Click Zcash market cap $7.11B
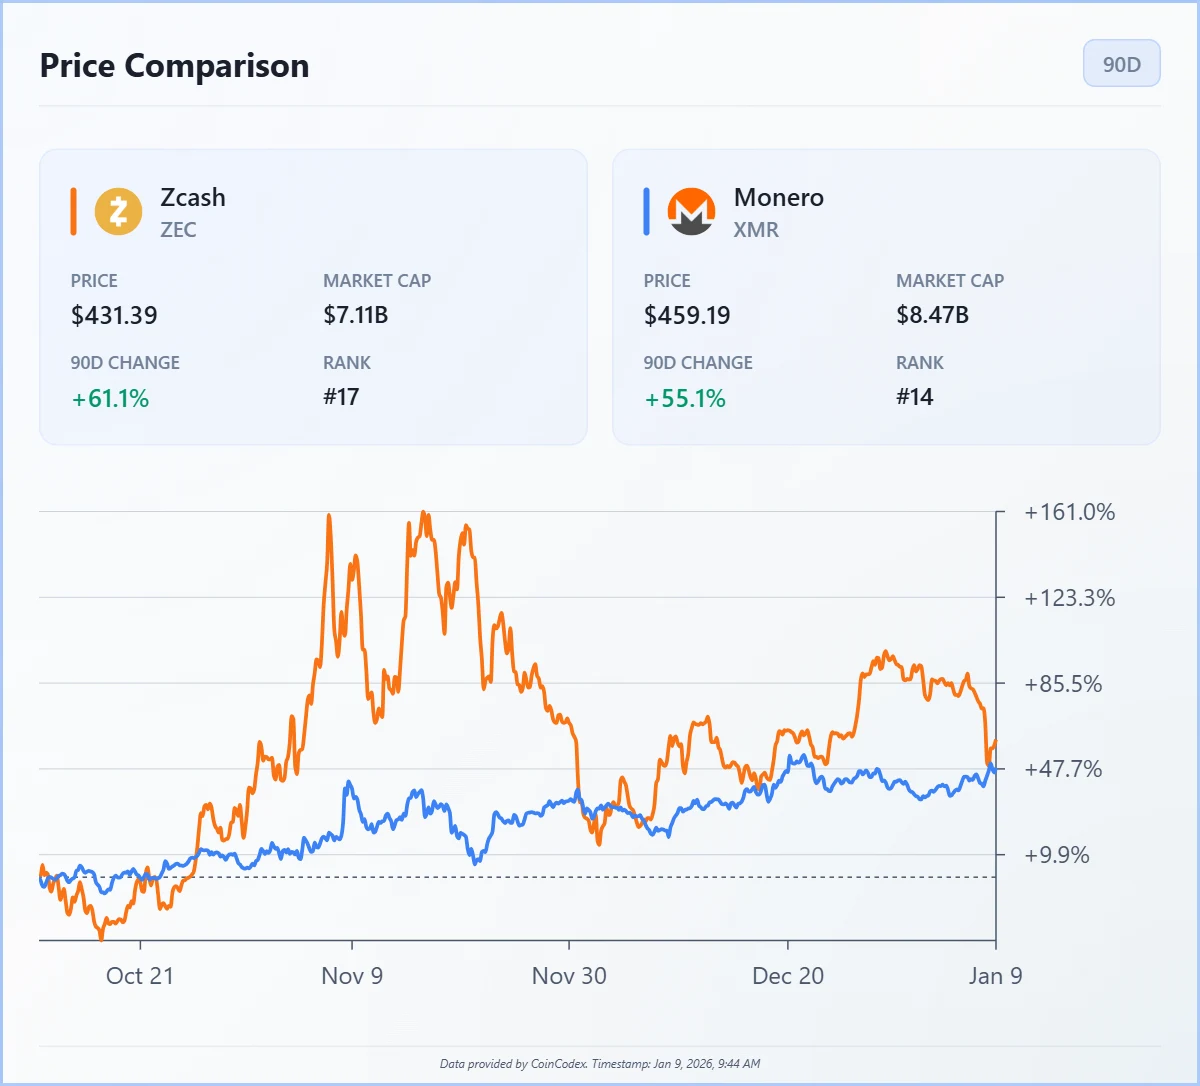The image size is (1200, 1086). tap(355, 315)
